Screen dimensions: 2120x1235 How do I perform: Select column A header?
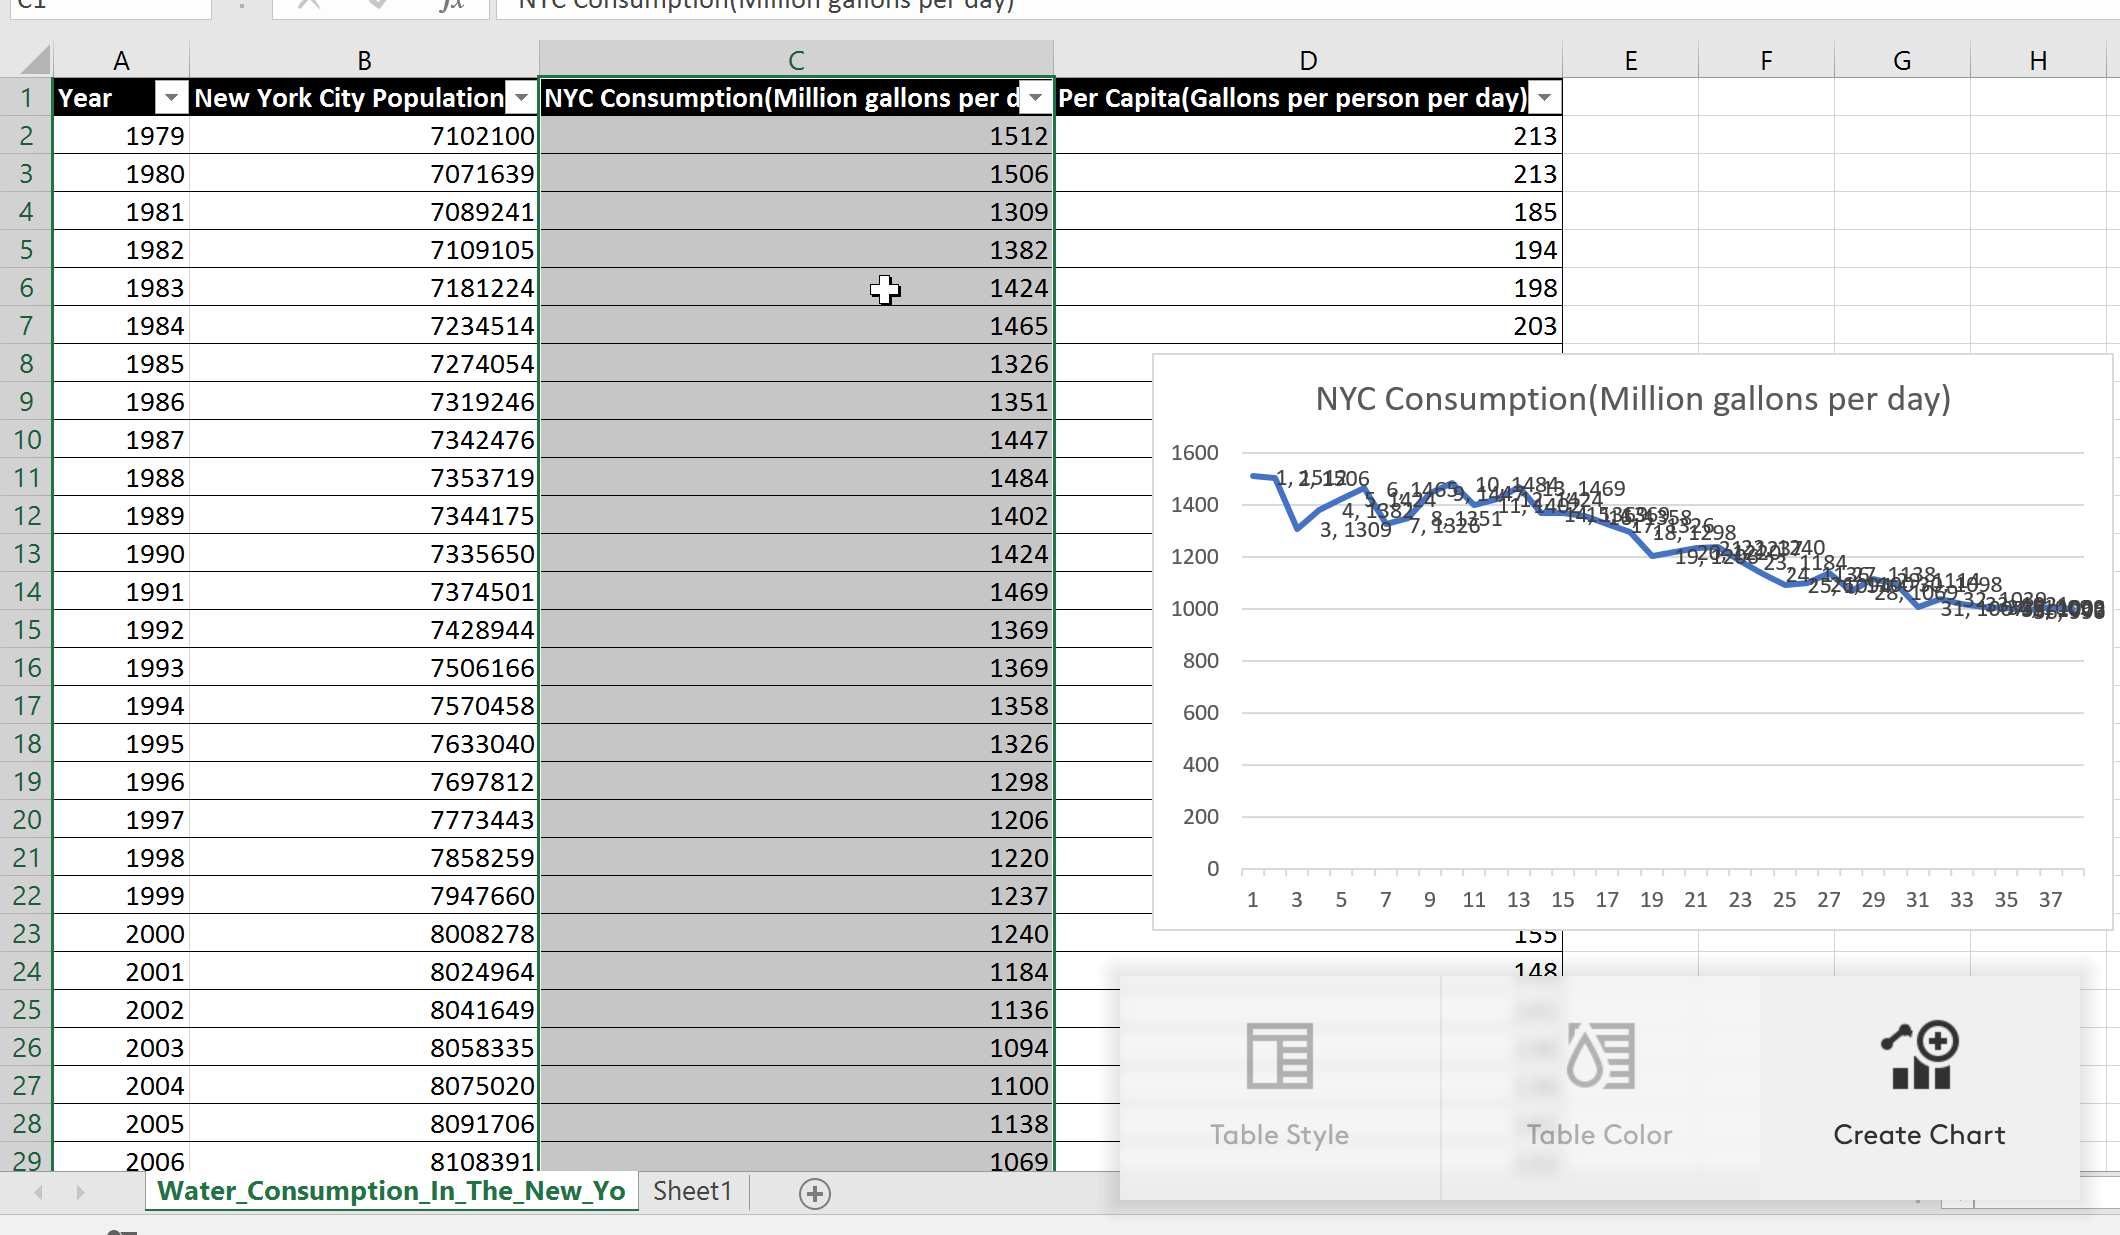coord(121,60)
